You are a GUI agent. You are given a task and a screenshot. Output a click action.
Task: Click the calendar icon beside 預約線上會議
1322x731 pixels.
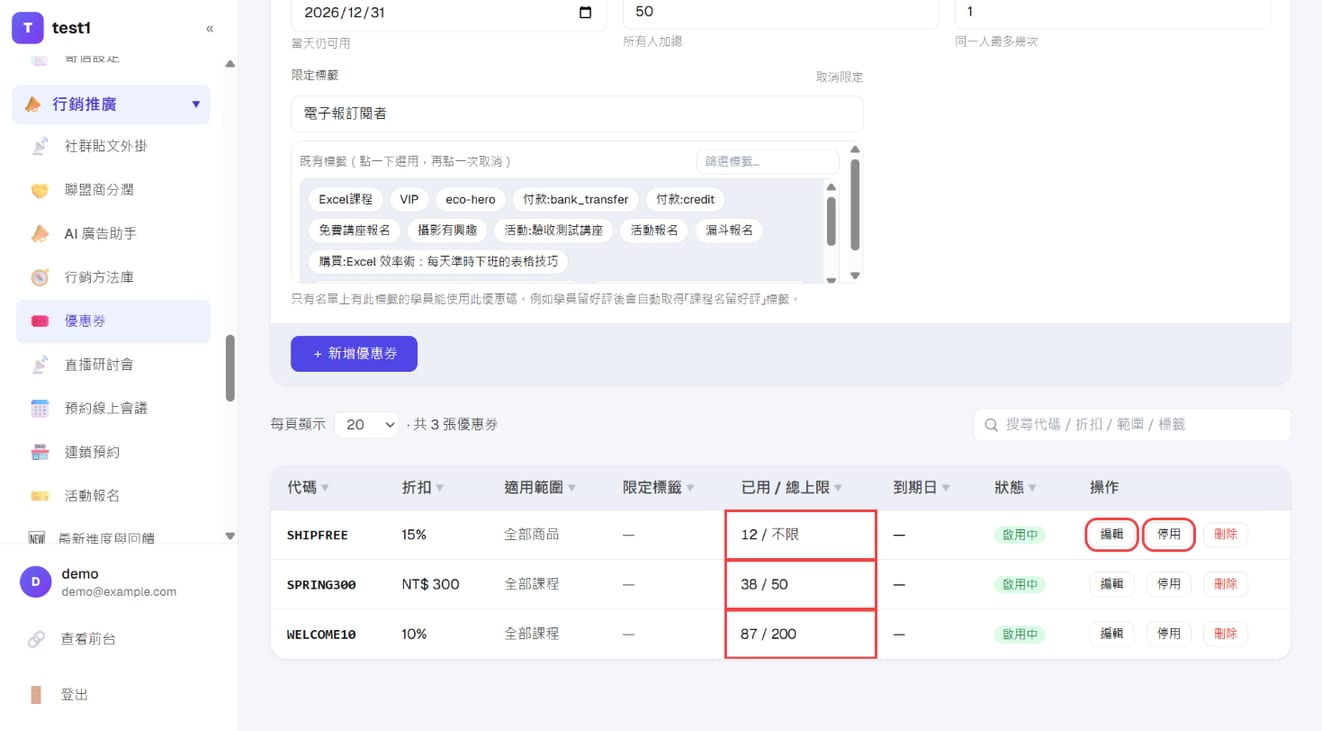click(x=40, y=408)
